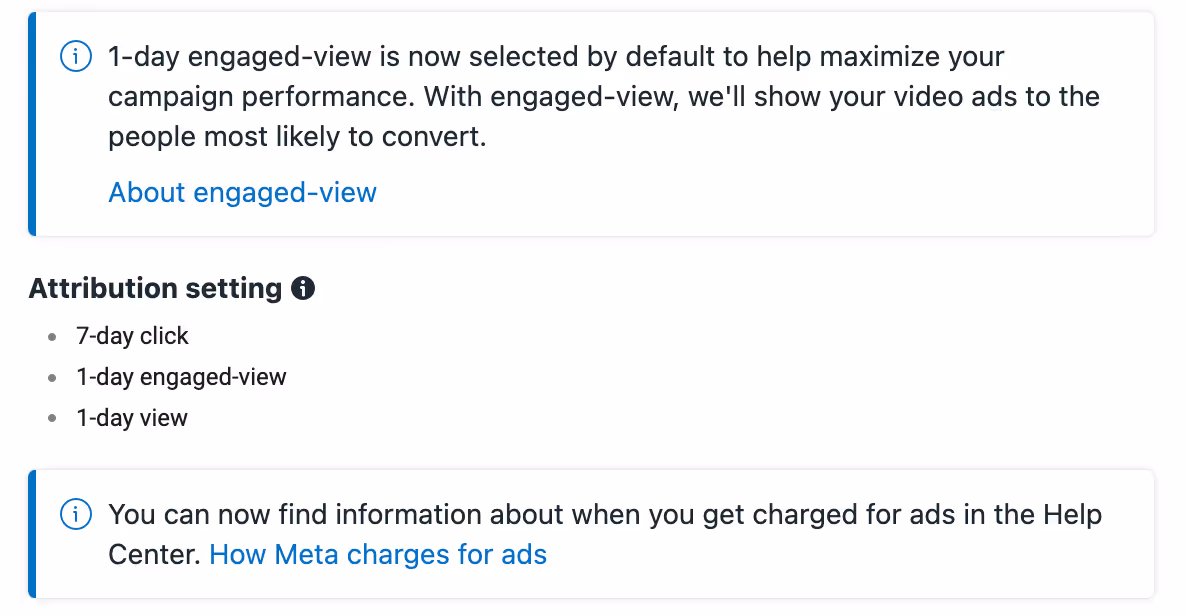
Task: Click the blue accent bar of charges banner
Action: (32, 534)
